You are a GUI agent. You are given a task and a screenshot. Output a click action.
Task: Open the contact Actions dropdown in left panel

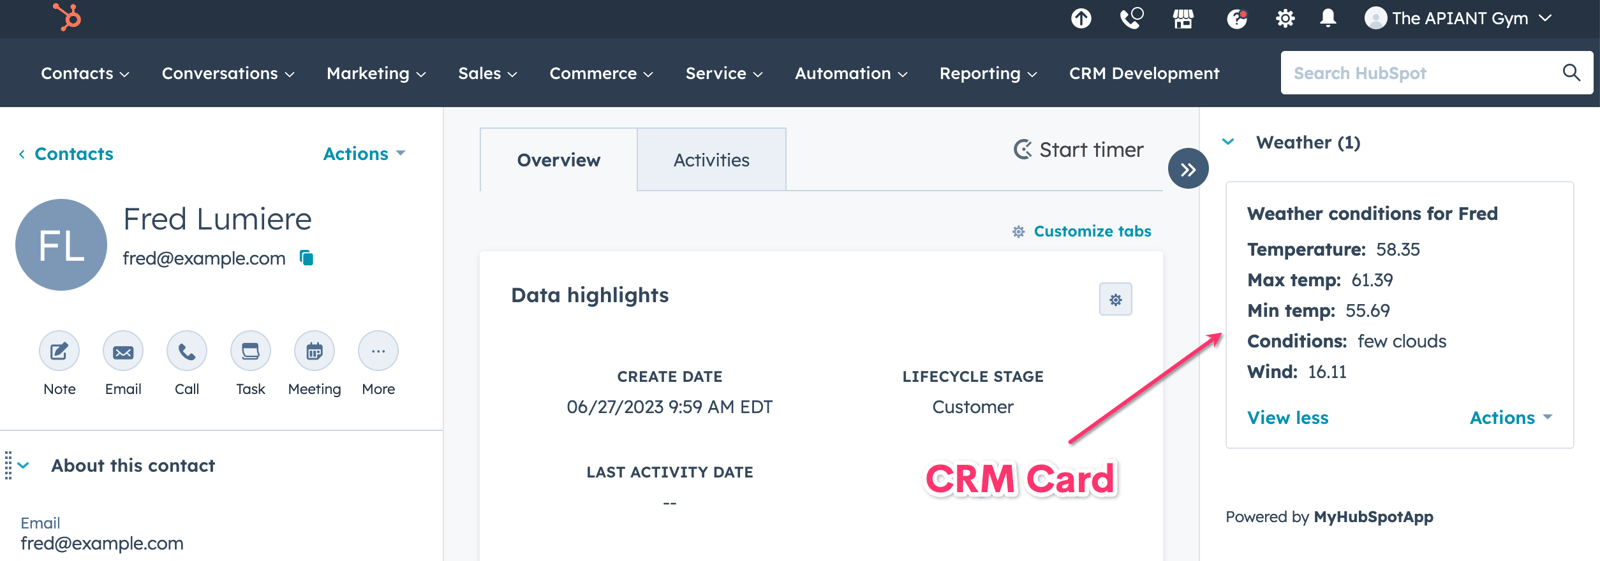coord(364,153)
